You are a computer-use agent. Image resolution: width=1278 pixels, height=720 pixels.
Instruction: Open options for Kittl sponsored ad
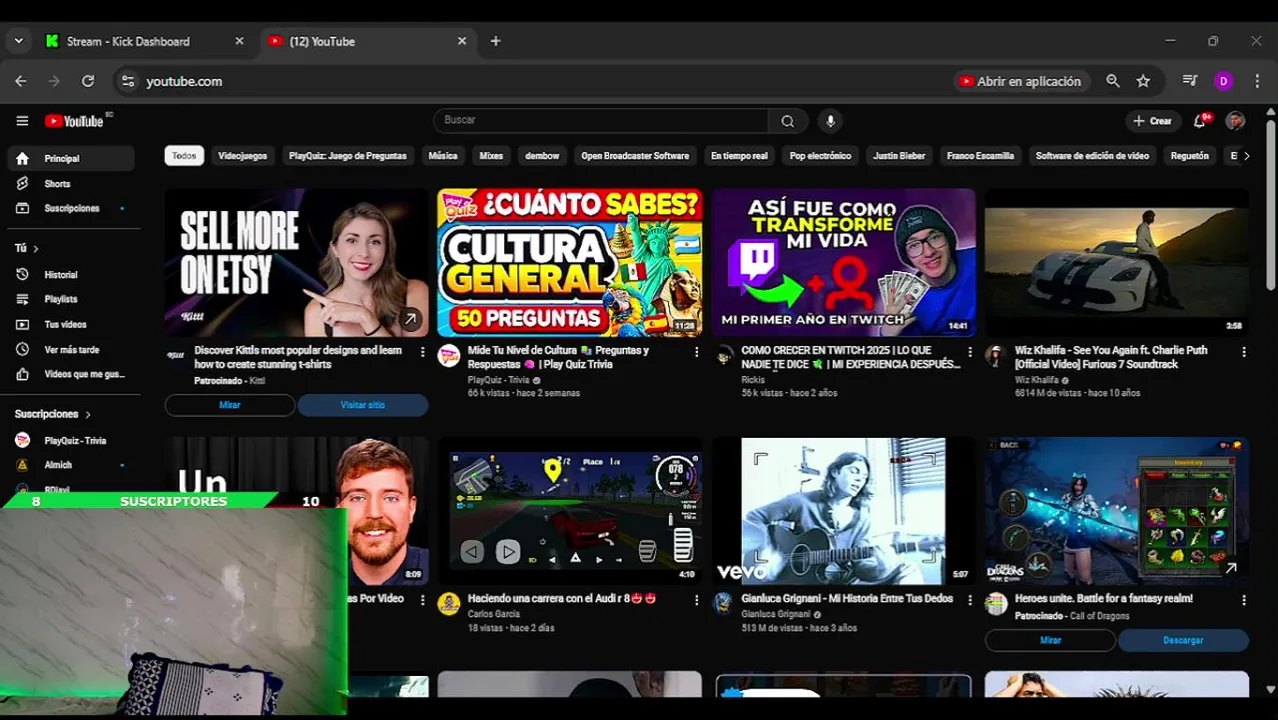click(423, 352)
